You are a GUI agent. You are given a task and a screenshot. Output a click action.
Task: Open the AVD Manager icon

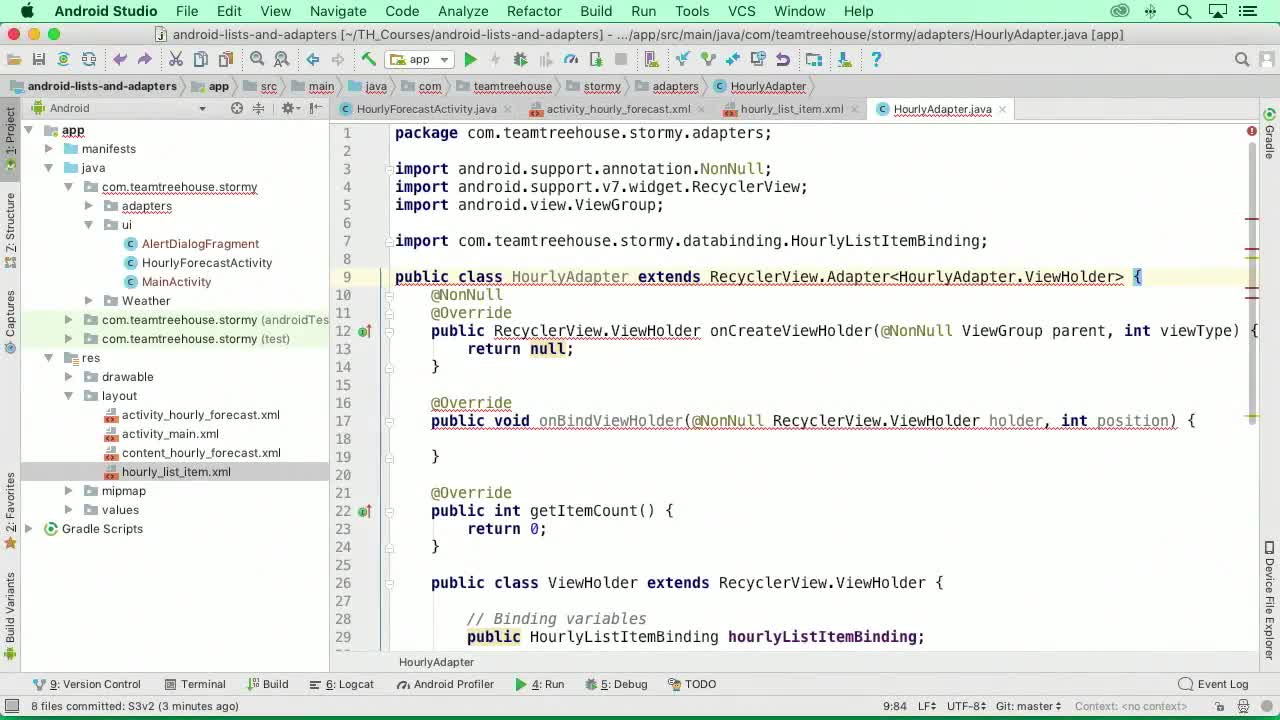click(651, 60)
